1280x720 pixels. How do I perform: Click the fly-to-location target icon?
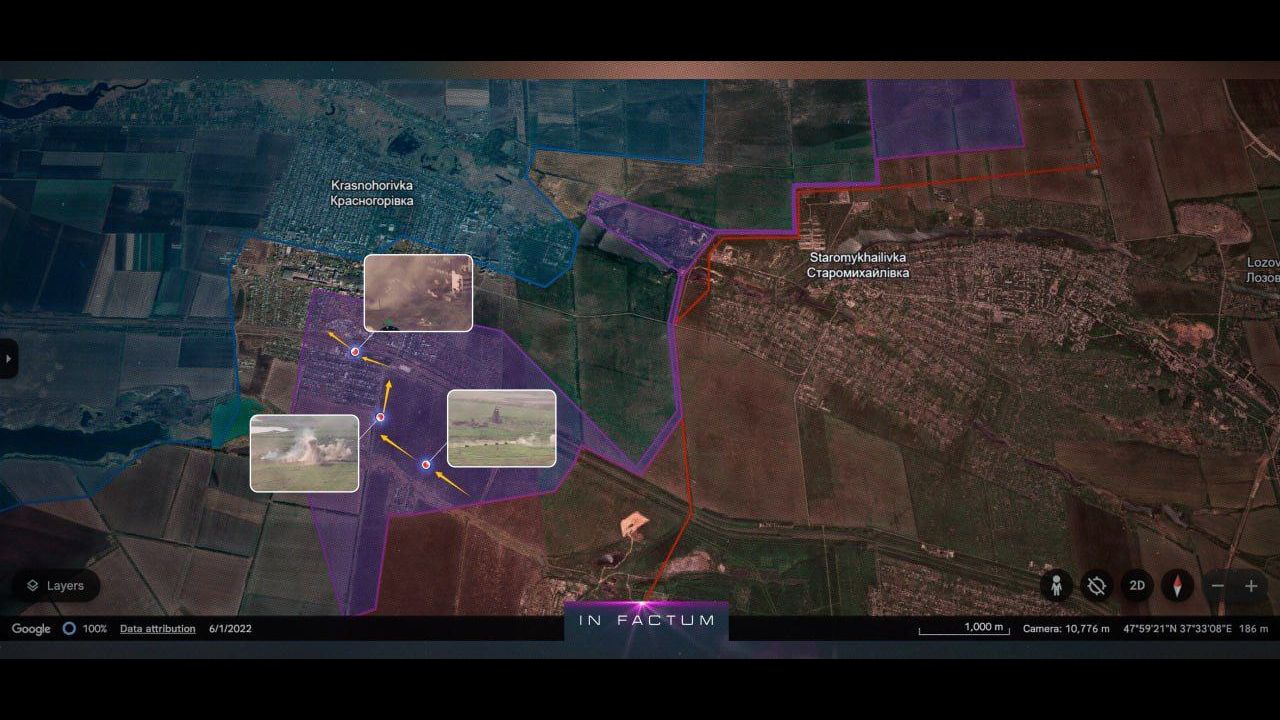click(1097, 586)
